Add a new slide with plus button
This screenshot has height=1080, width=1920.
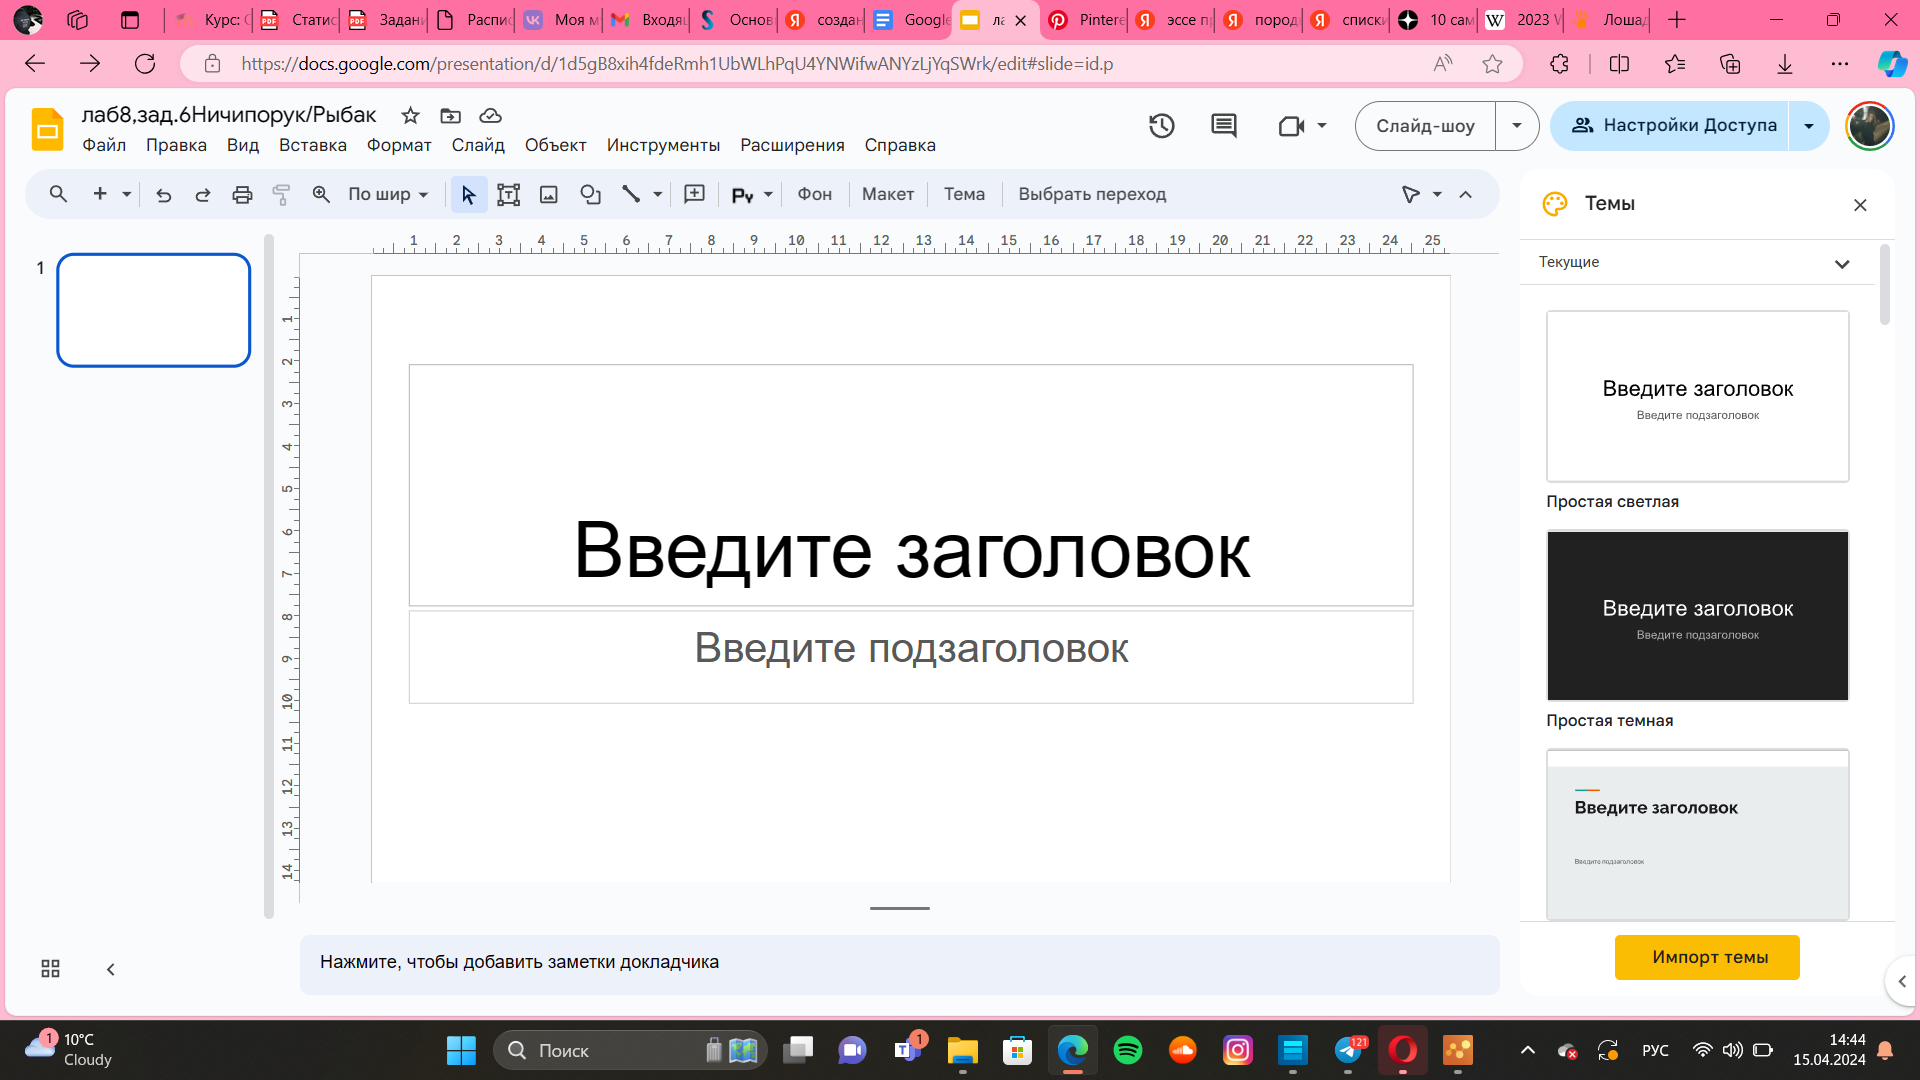pos(99,194)
